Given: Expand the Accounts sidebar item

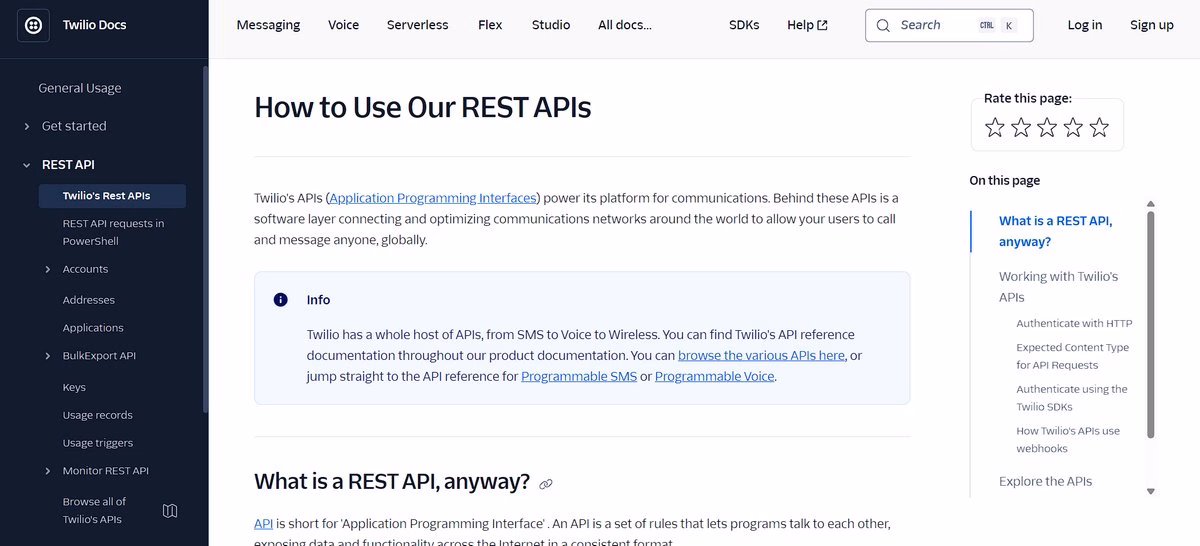Looking at the screenshot, I should 48,269.
